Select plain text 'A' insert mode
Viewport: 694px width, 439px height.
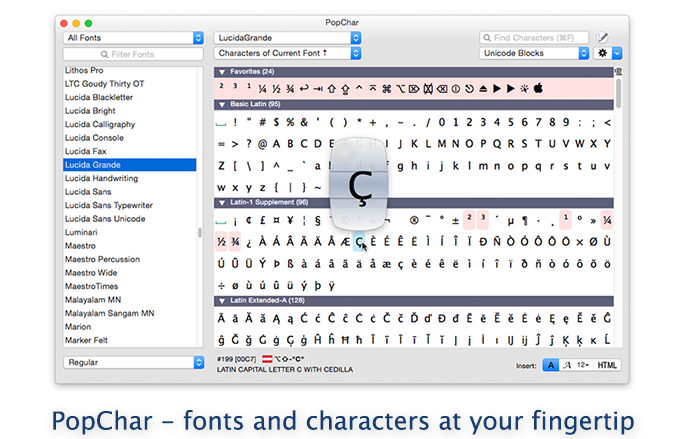(x=550, y=365)
